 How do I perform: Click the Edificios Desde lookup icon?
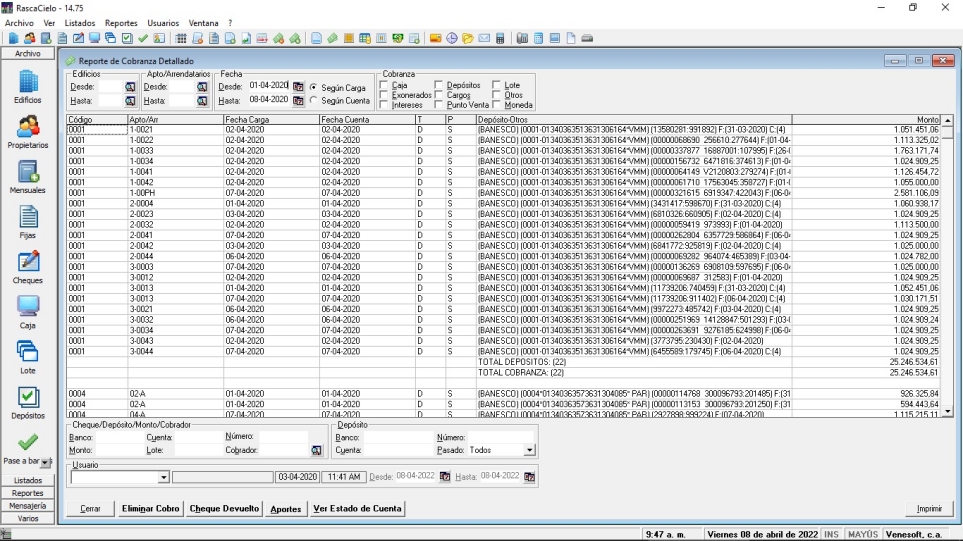coord(130,87)
